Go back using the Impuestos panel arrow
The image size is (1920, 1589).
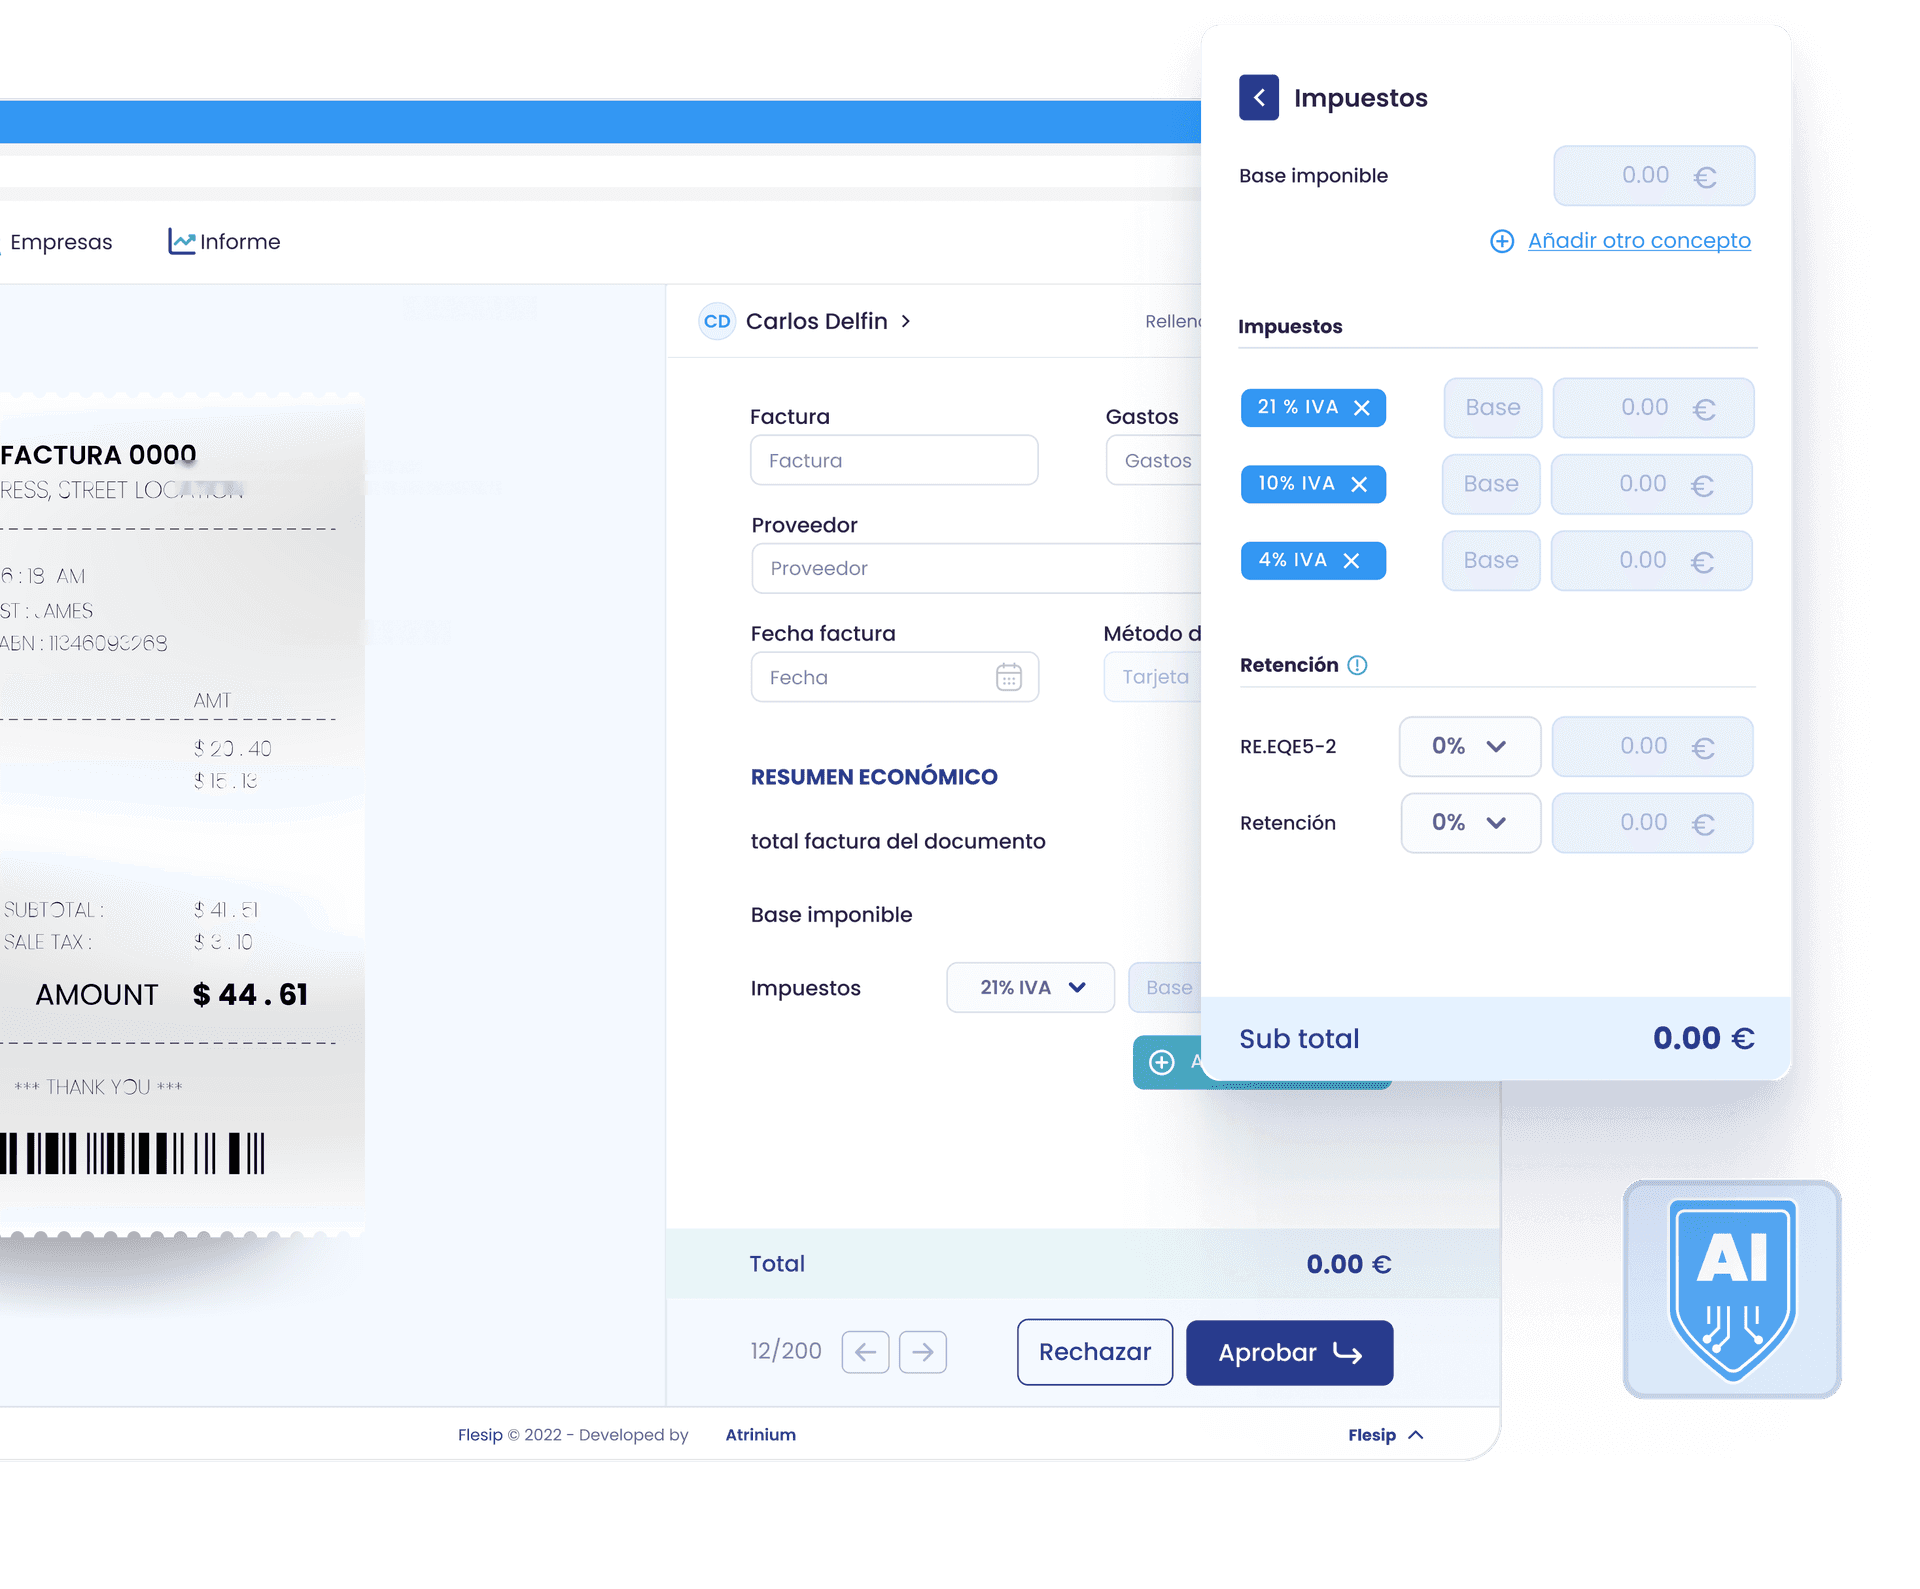(1258, 98)
